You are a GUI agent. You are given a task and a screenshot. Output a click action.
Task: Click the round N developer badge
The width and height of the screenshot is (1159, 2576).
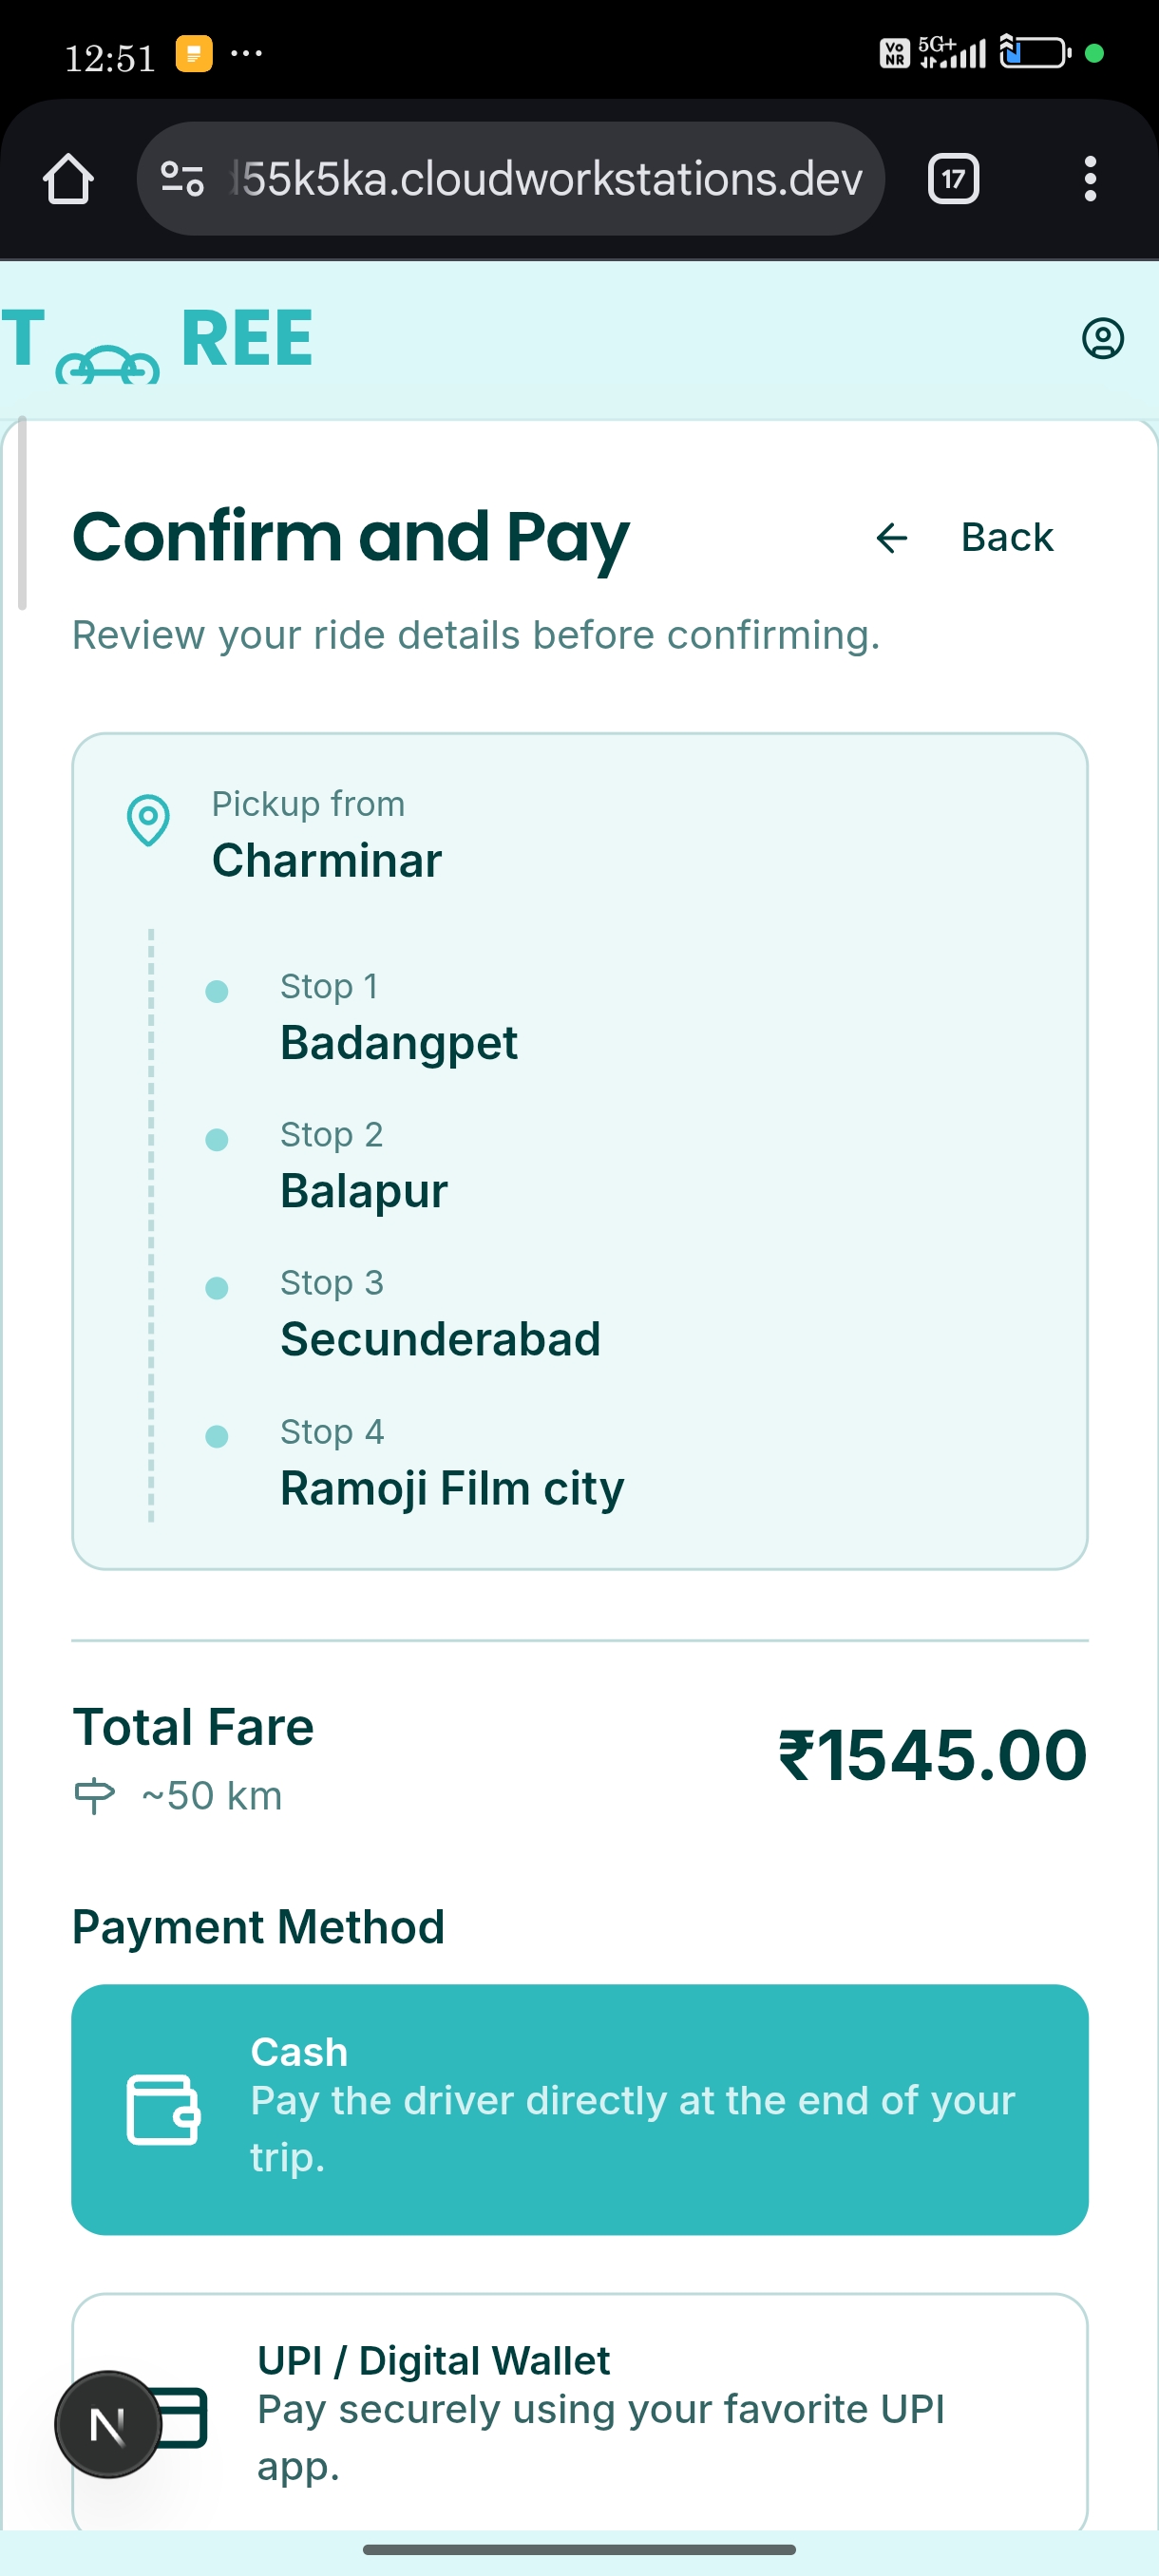coord(107,2424)
